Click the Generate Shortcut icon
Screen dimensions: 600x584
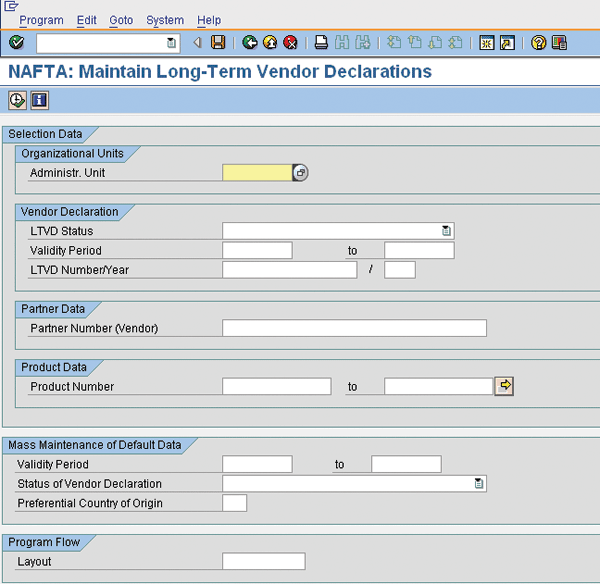[x=507, y=42]
